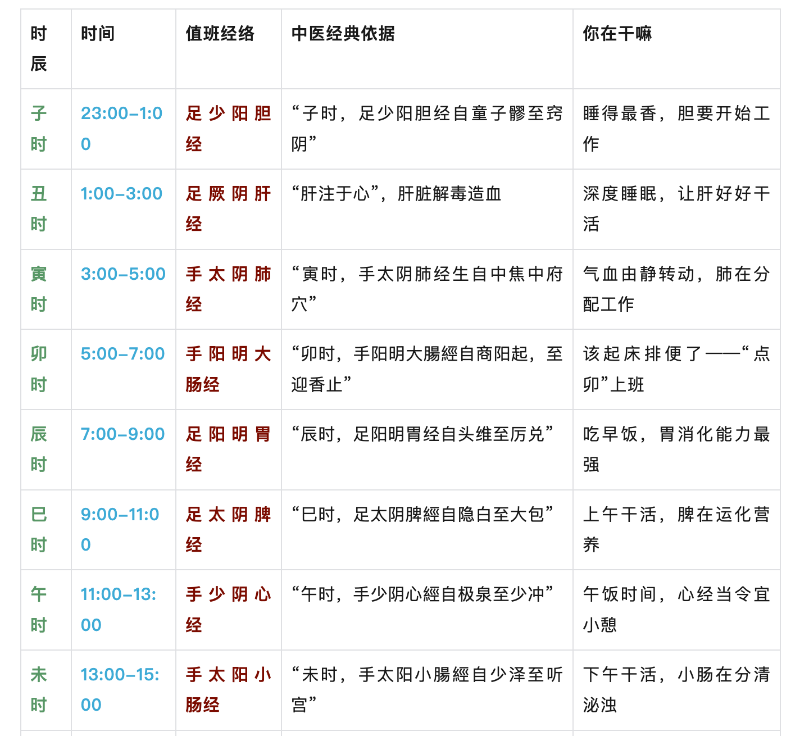Select the 足厥阴肝经 meridian cell
This screenshot has height=736, width=800.
point(228,209)
